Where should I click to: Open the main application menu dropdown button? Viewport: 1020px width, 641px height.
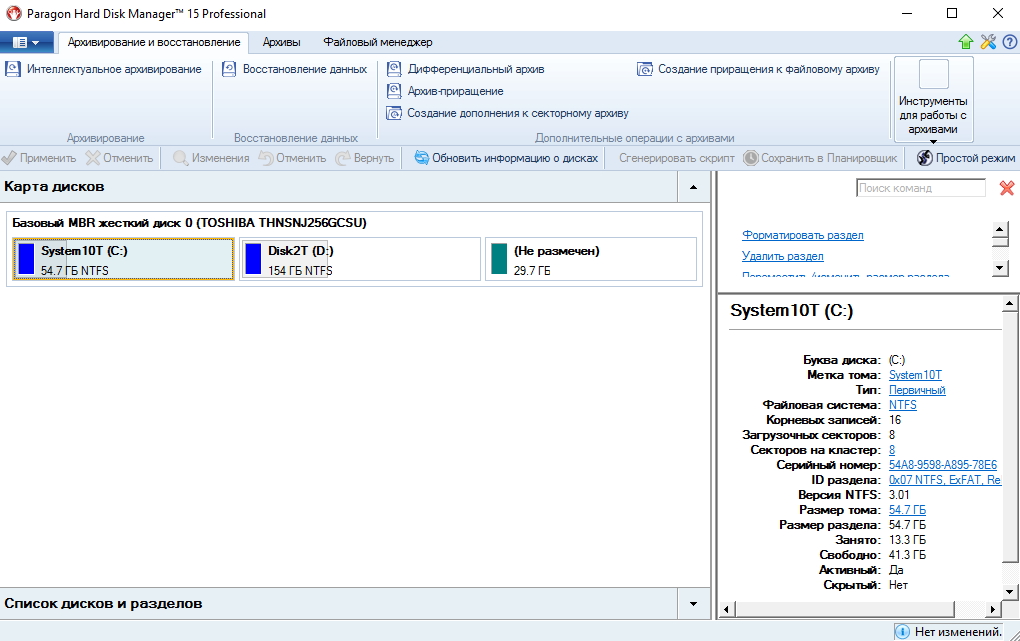point(25,42)
